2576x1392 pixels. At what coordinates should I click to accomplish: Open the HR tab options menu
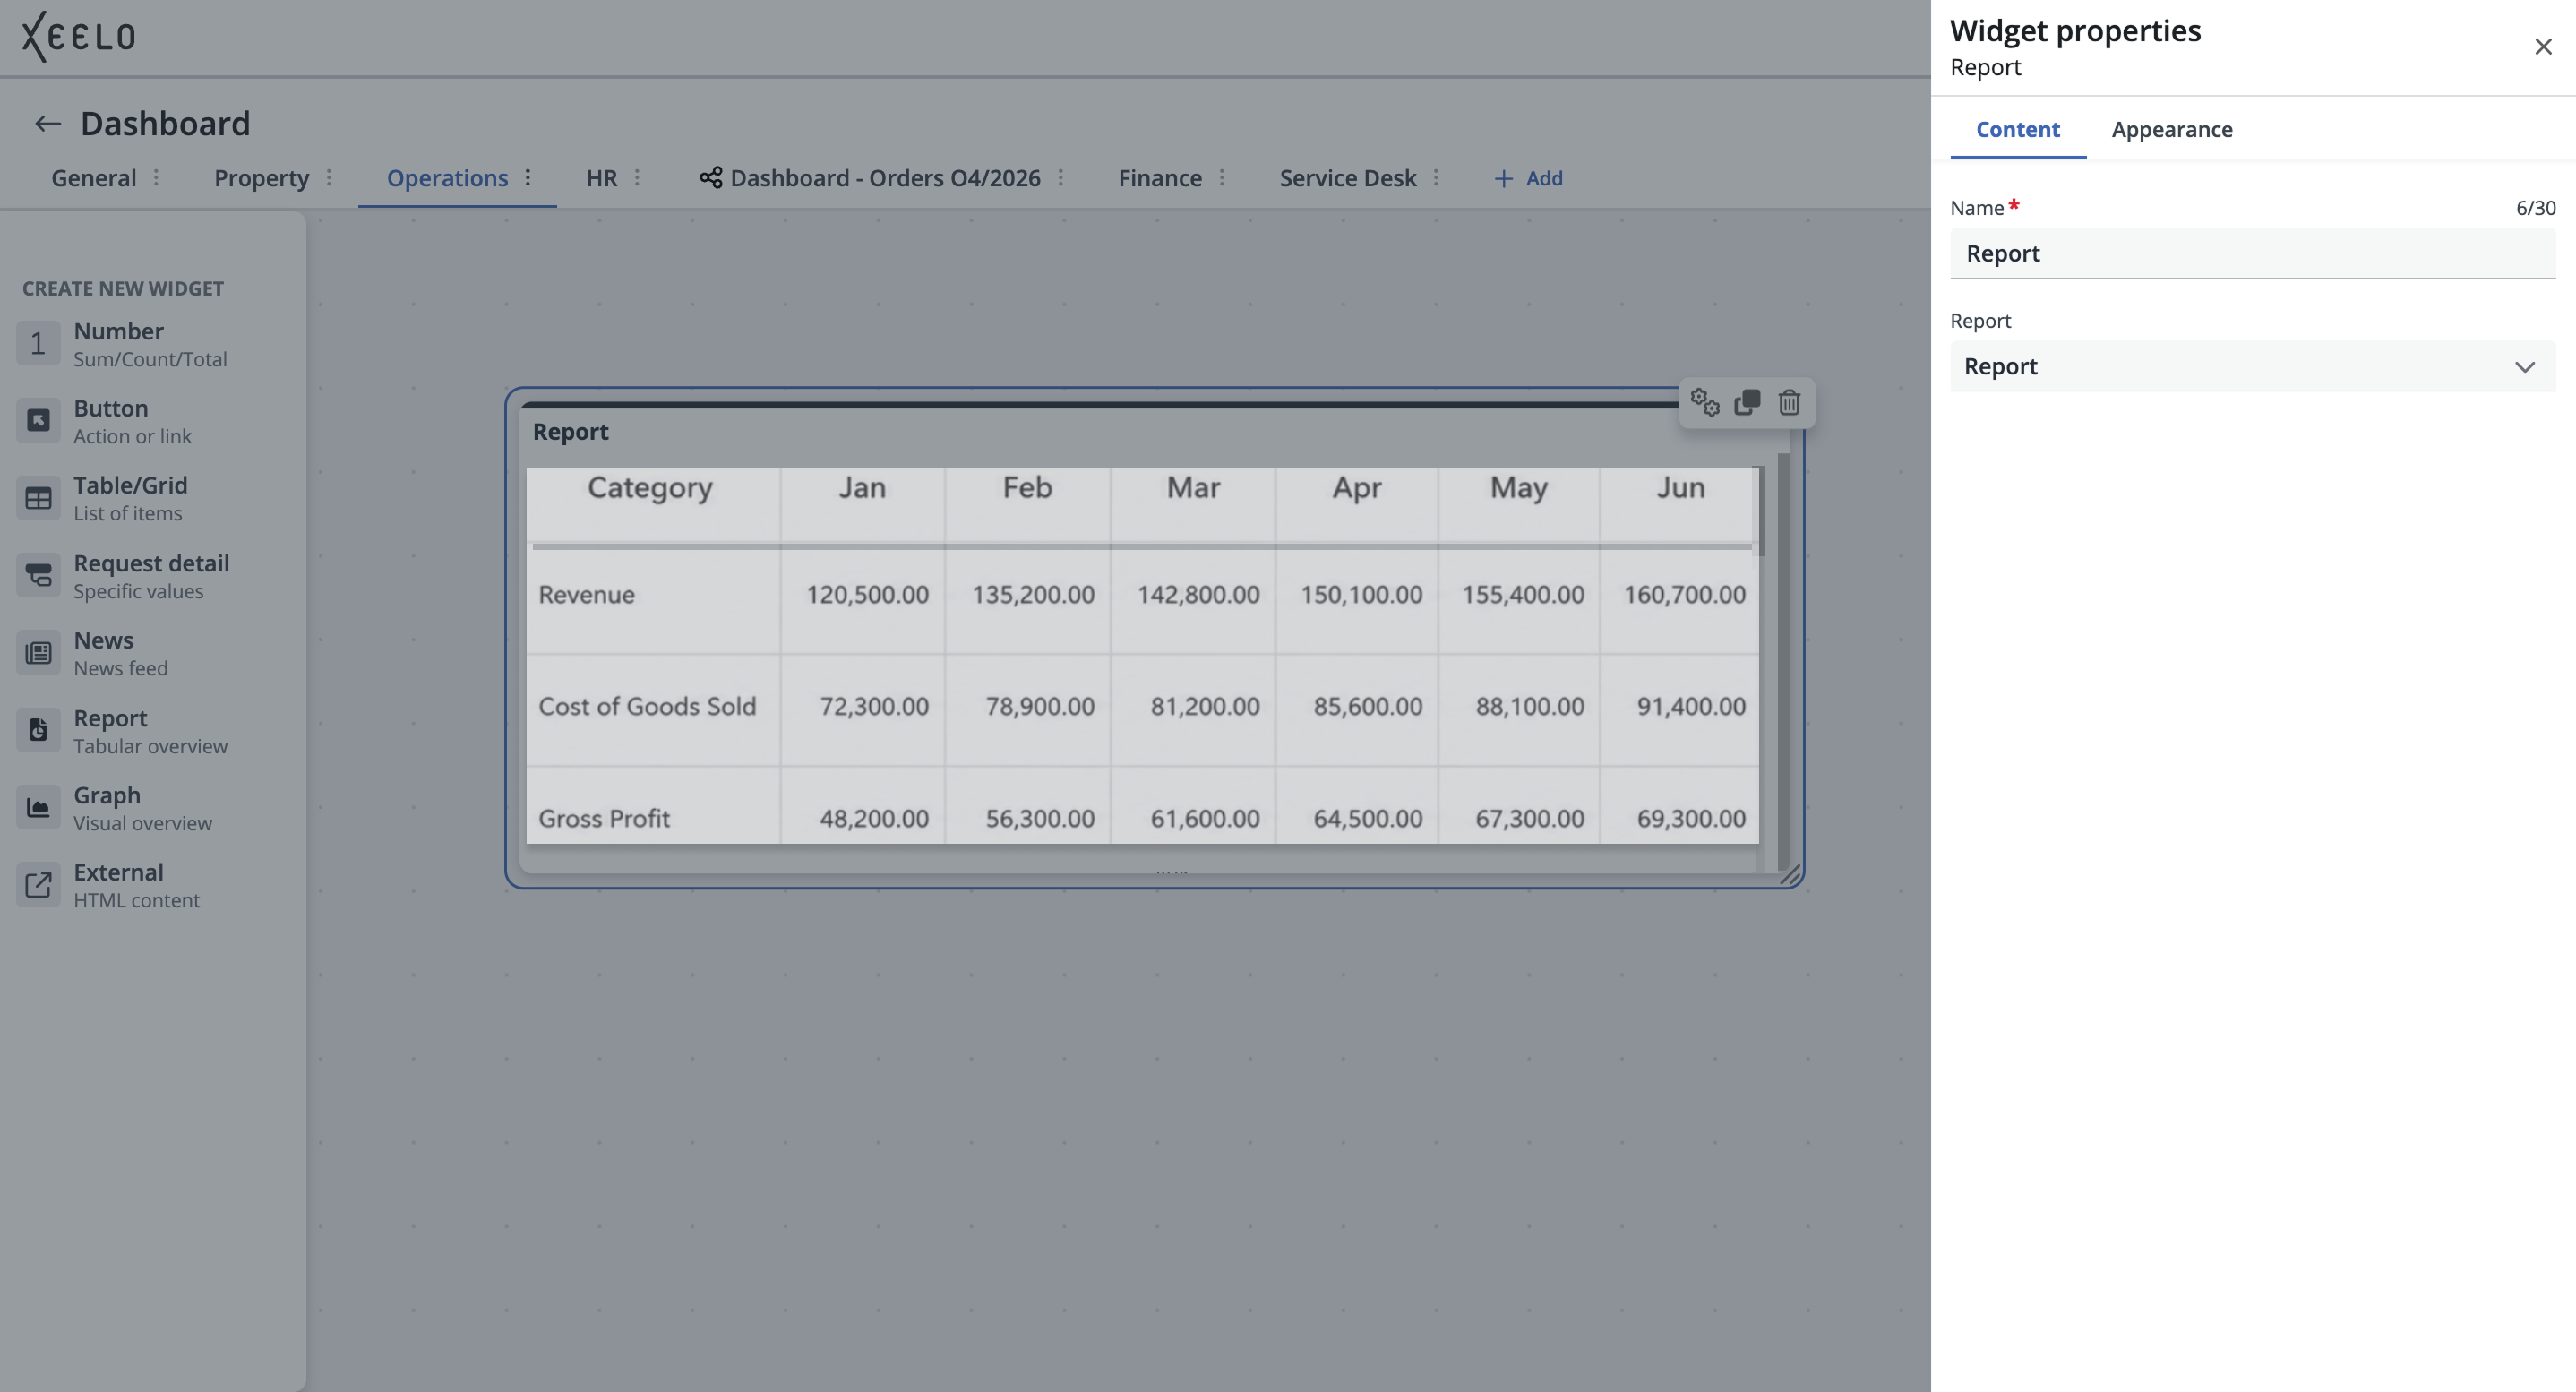coord(637,178)
